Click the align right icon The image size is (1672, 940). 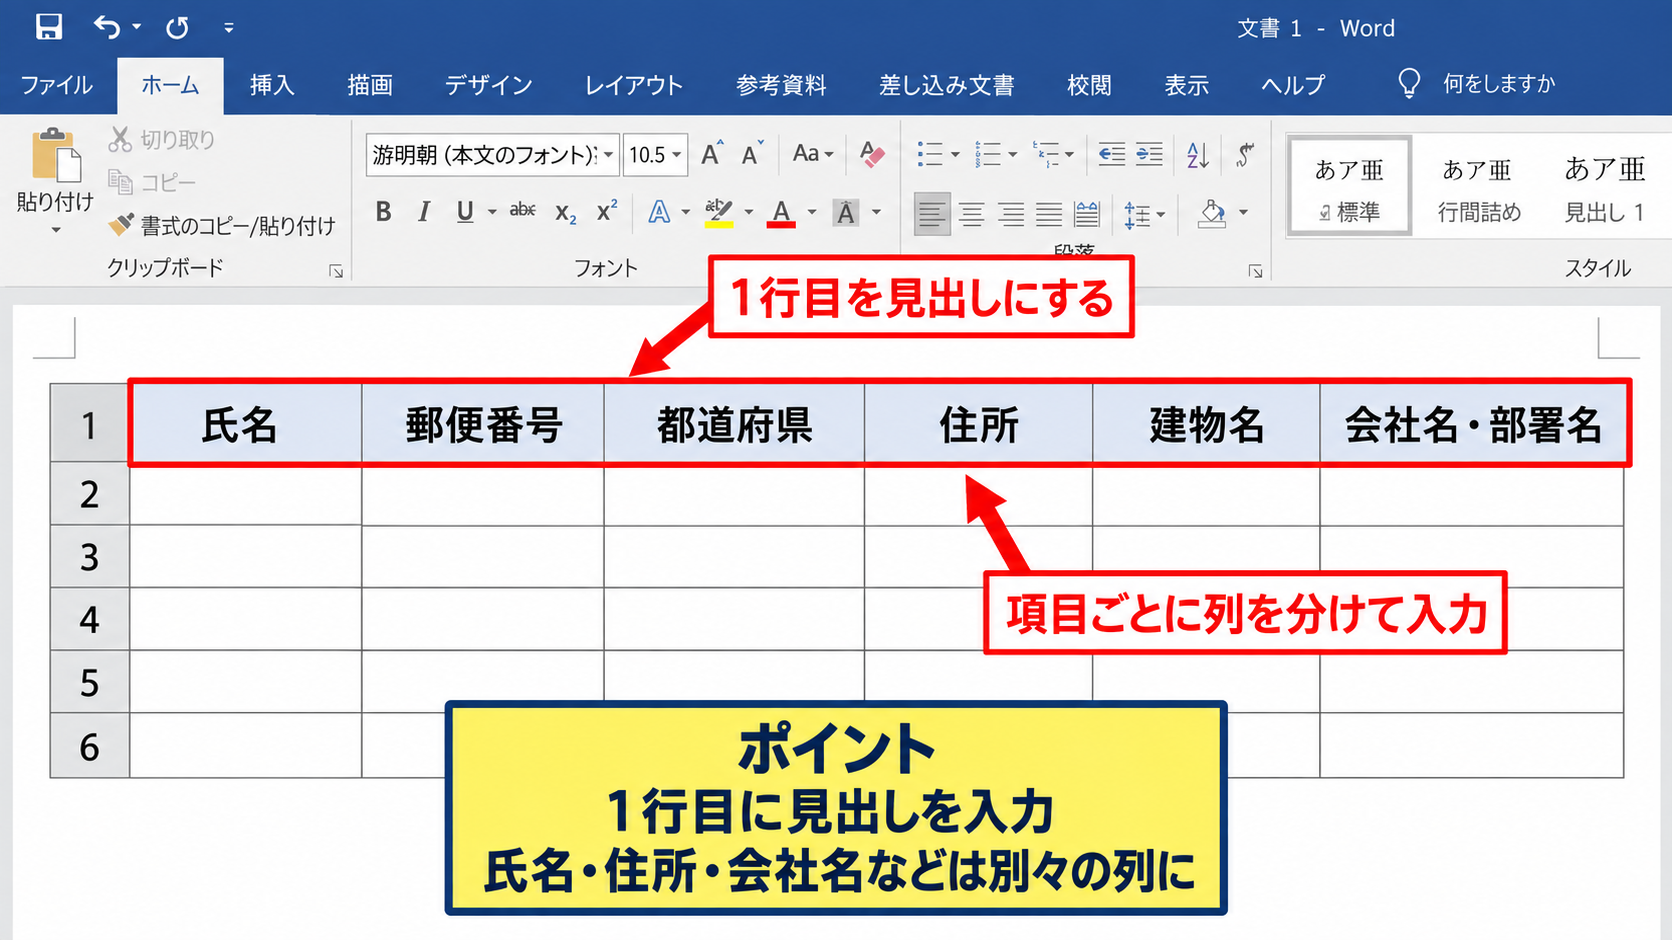1010,213
